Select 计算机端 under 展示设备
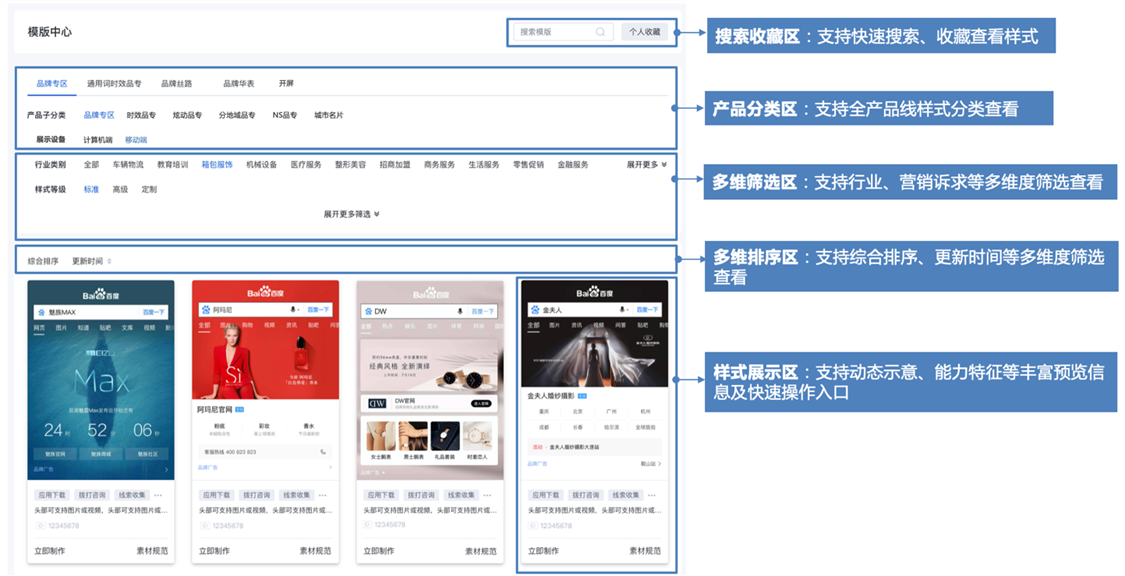 (x=97, y=140)
